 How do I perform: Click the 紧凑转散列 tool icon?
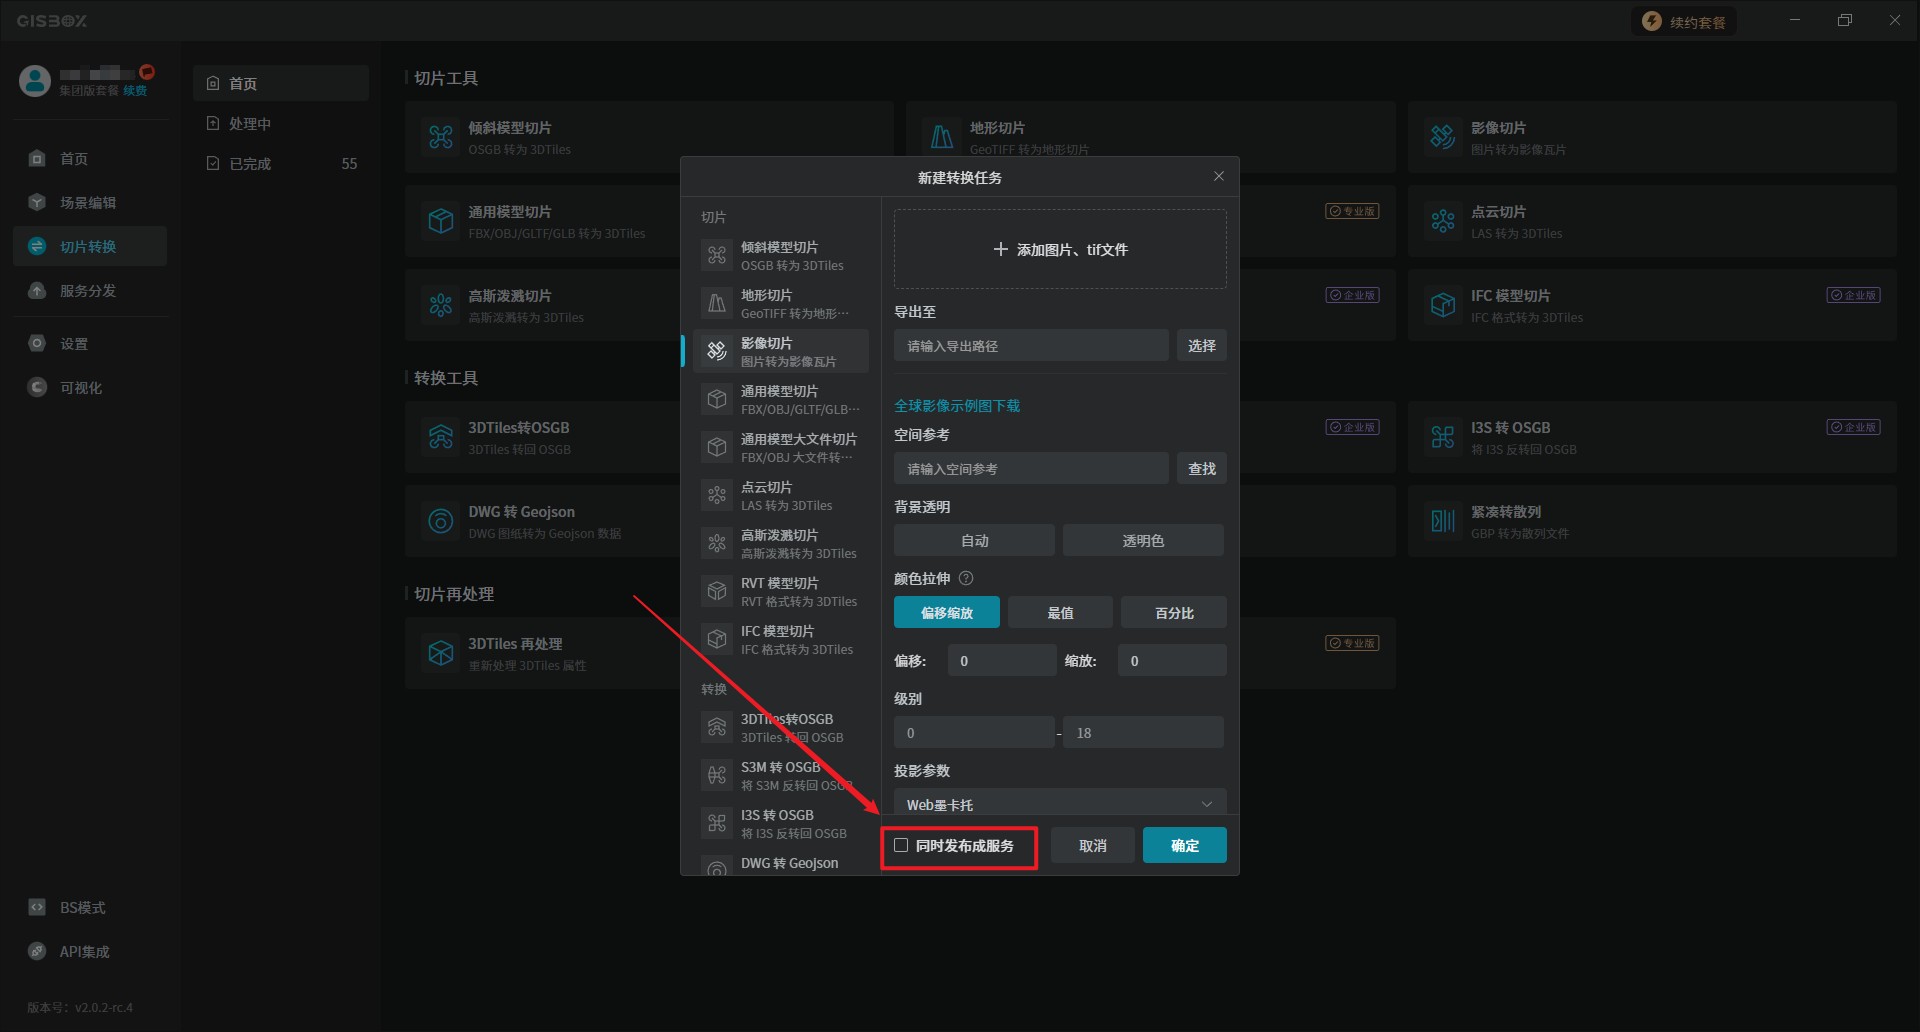pyautogui.click(x=1442, y=521)
